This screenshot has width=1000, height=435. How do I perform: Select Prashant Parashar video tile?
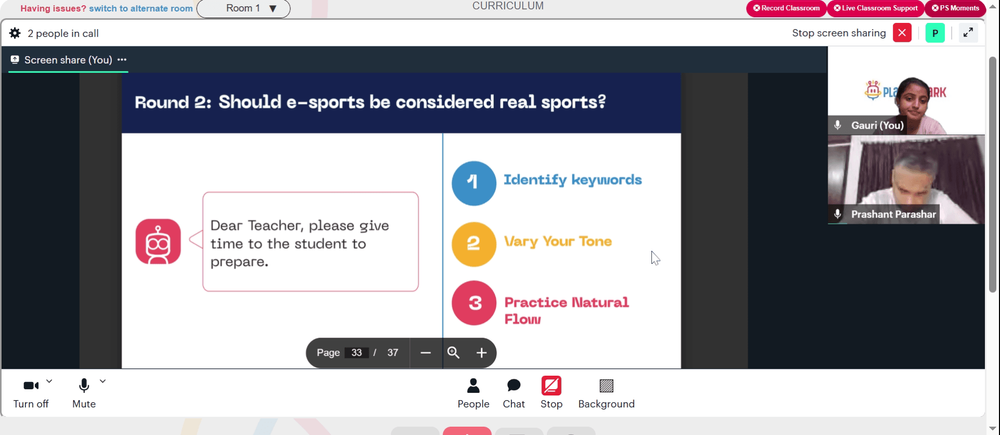coord(906,179)
